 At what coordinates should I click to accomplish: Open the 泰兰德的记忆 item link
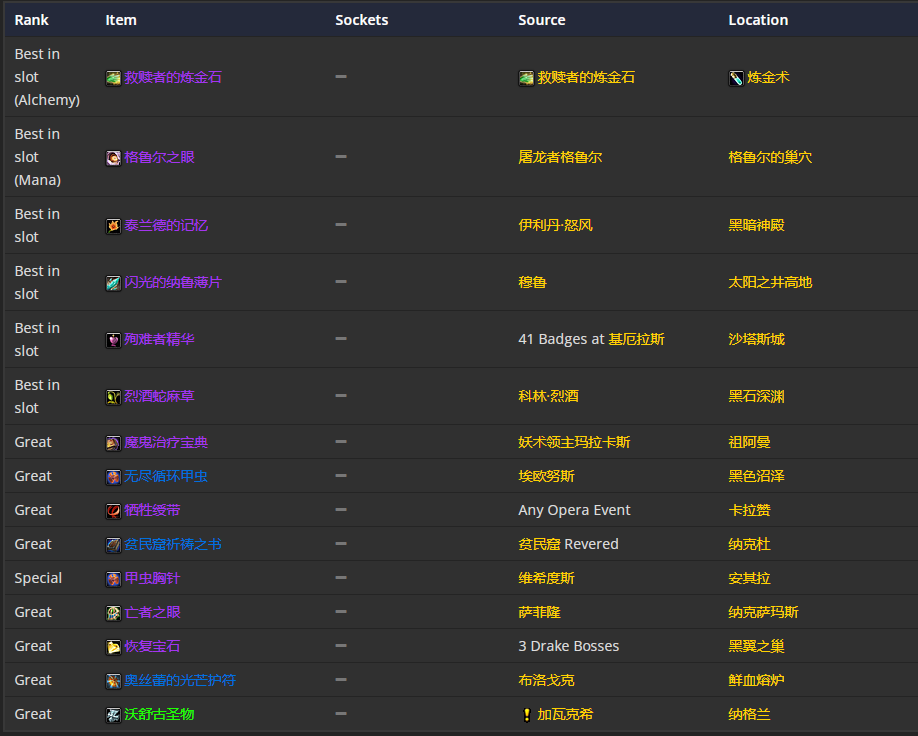tap(166, 225)
